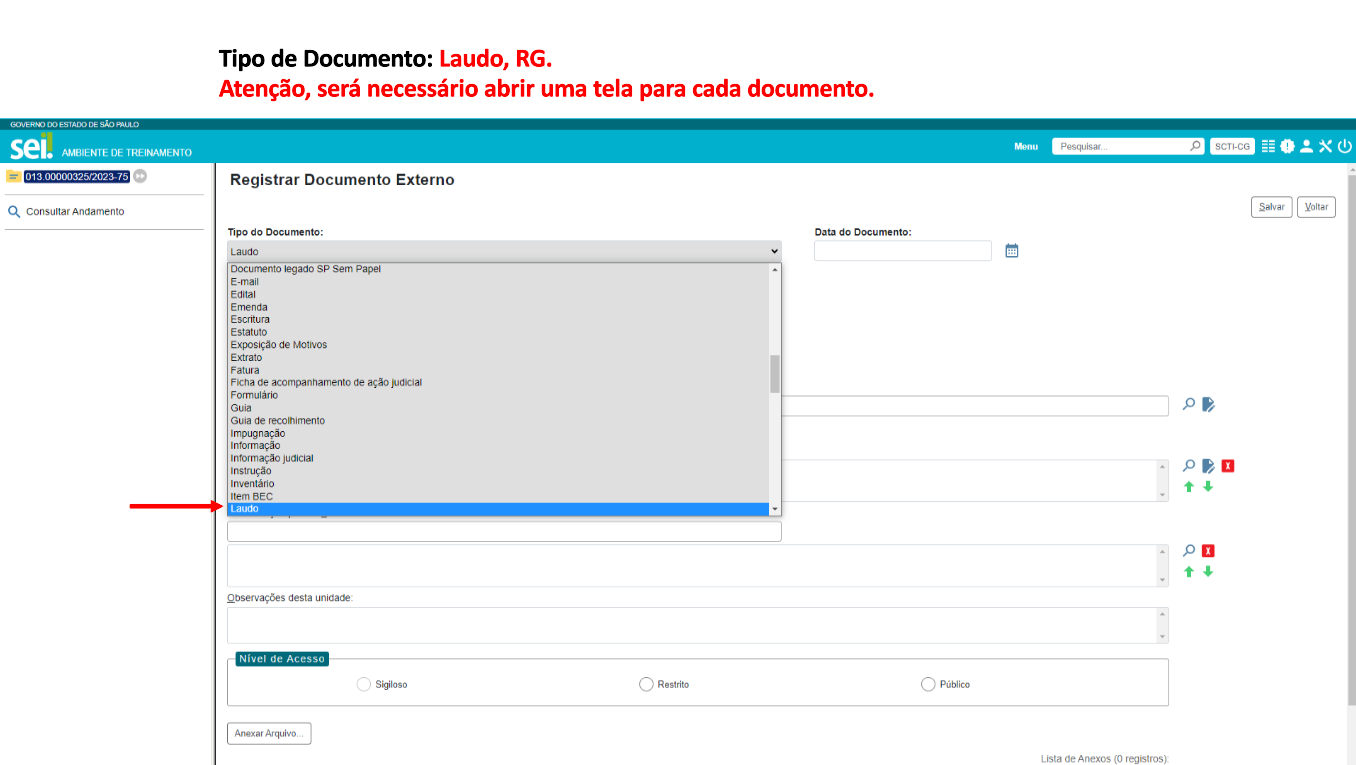Choose 'Edital' in the dropdown list

pos(498,294)
